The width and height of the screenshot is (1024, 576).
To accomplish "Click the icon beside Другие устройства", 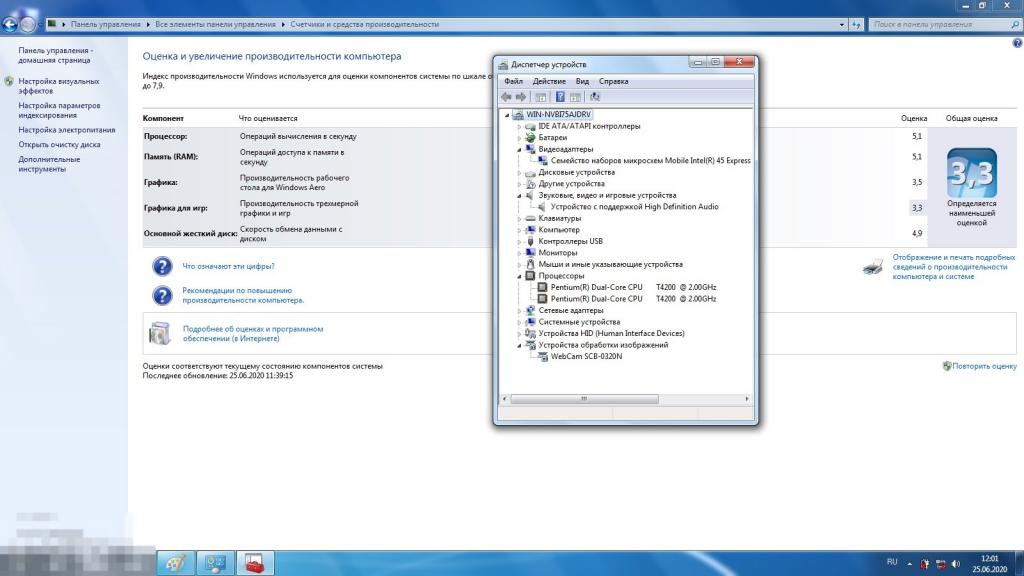I will tap(530, 184).
